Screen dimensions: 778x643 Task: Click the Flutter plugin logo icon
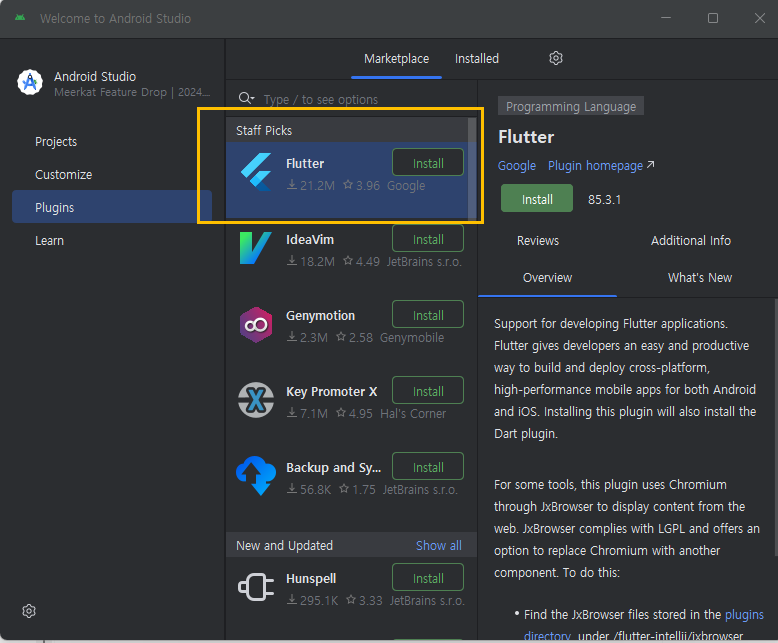[x=256, y=172]
